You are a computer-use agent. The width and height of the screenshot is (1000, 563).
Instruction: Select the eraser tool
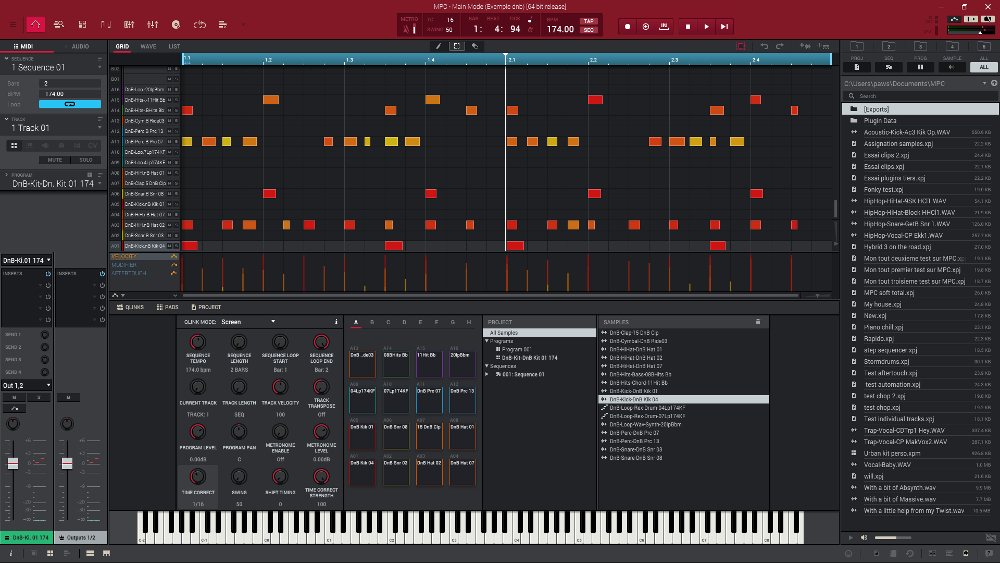click(475, 46)
